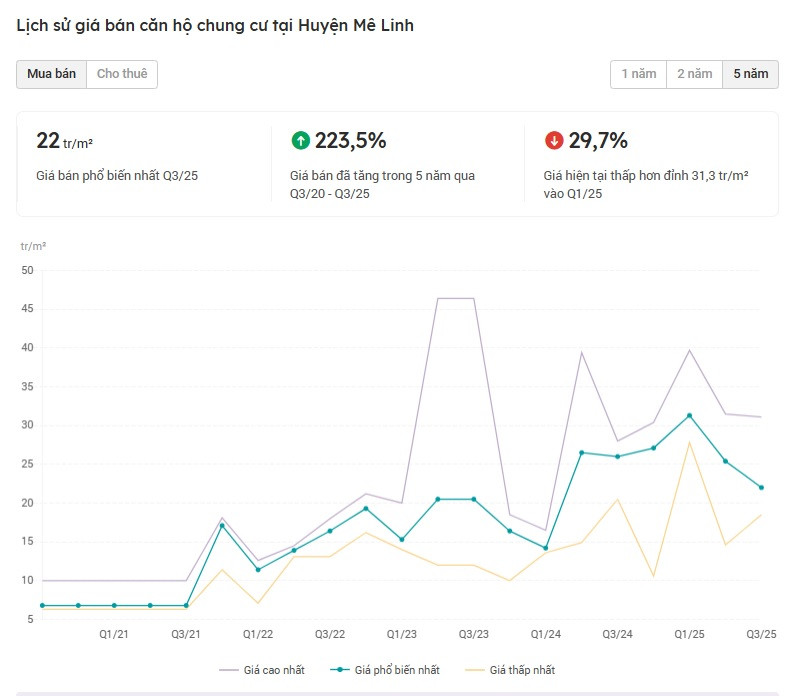Select the teal data point at Q3/22
Image resolution: width=799 pixels, height=696 pixels.
click(330, 531)
